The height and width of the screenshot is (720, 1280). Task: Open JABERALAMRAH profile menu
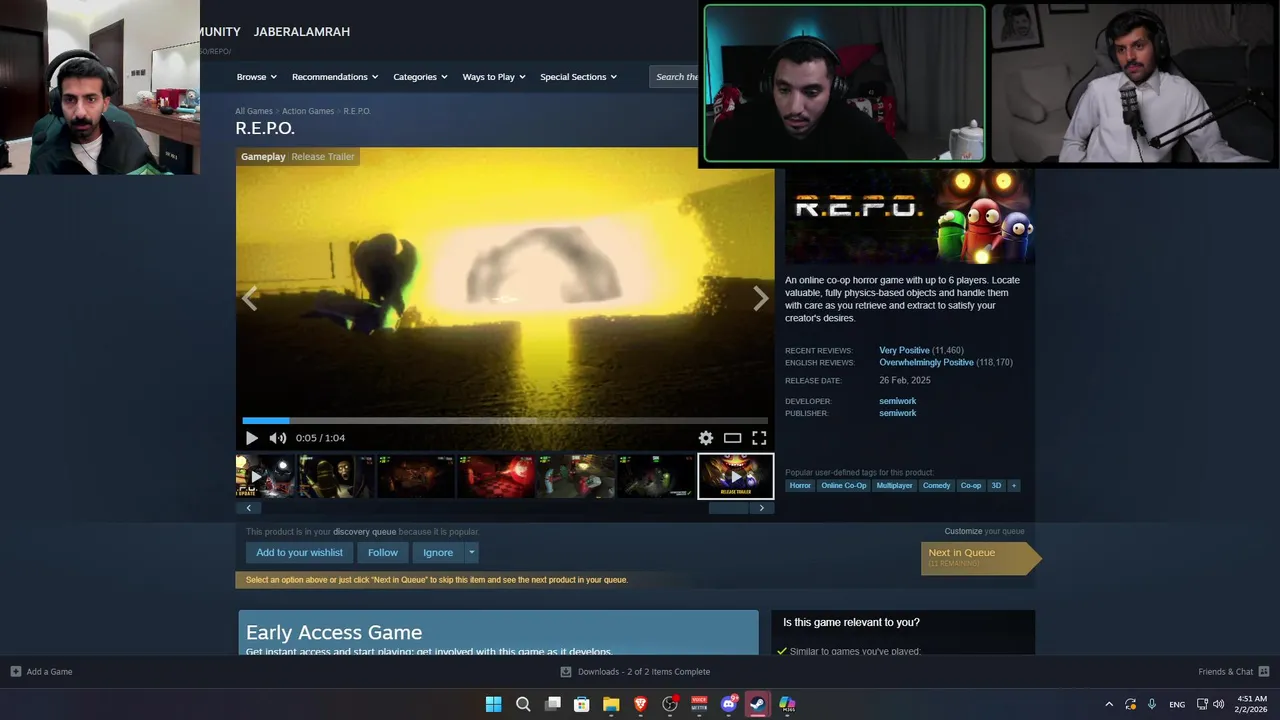coord(302,32)
